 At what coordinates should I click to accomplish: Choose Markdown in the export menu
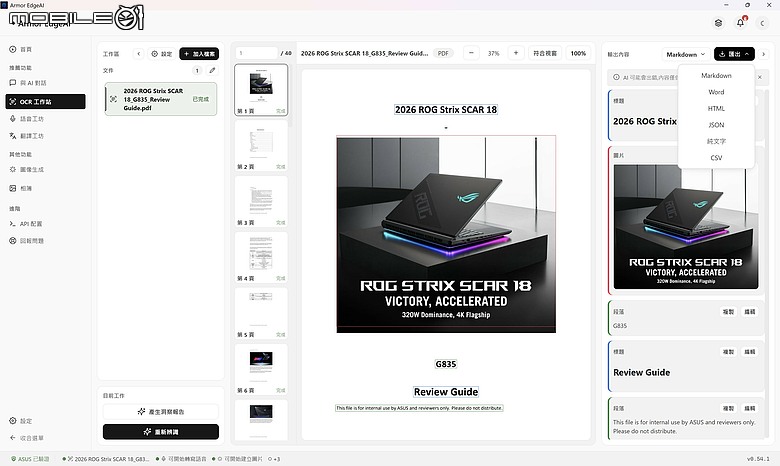716,76
